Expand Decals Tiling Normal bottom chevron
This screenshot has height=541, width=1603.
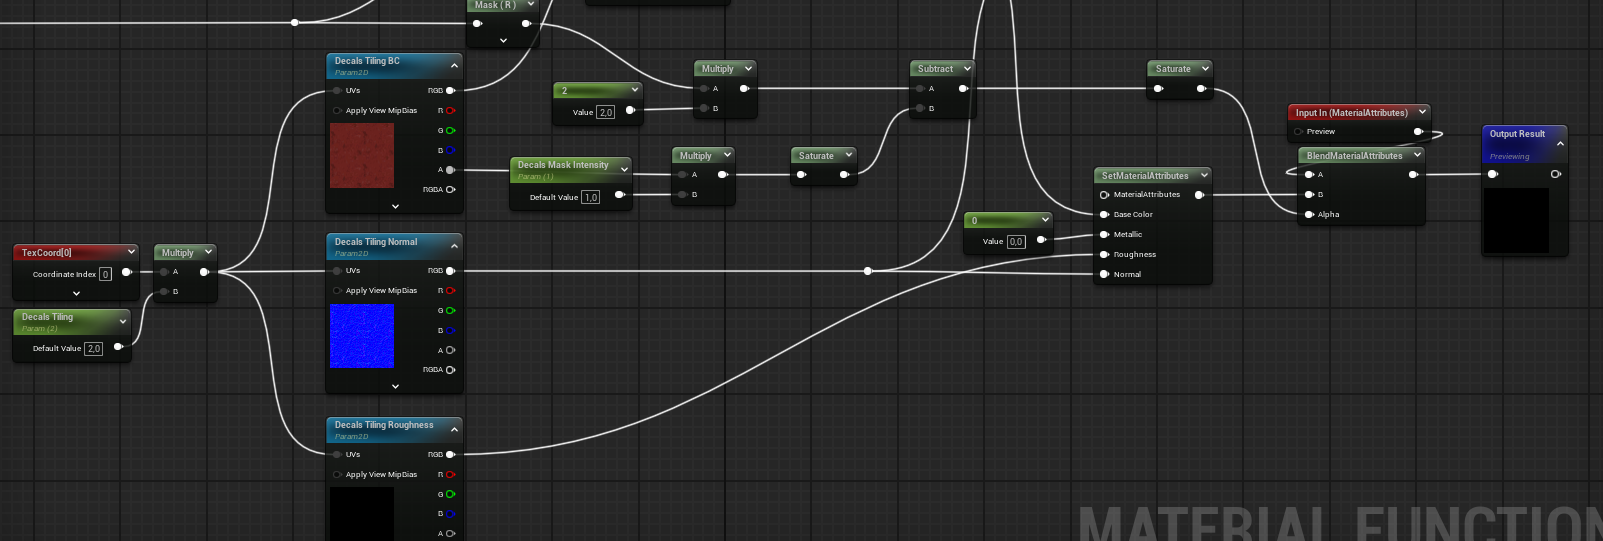(x=395, y=386)
